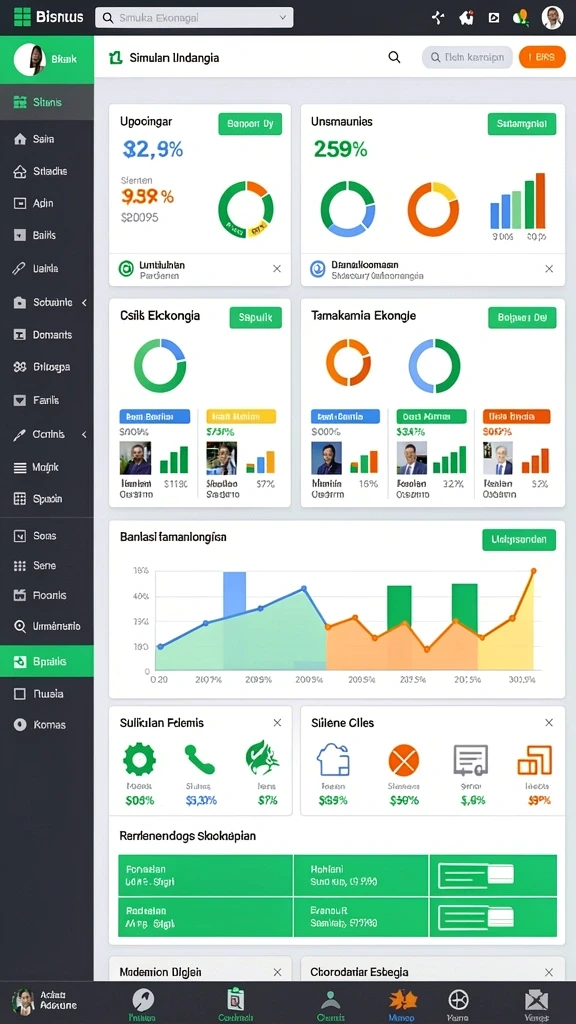The image size is (576, 1024).
Task: Click the orange stacked squares icon in Silene Clles
Action: coord(534,760)
